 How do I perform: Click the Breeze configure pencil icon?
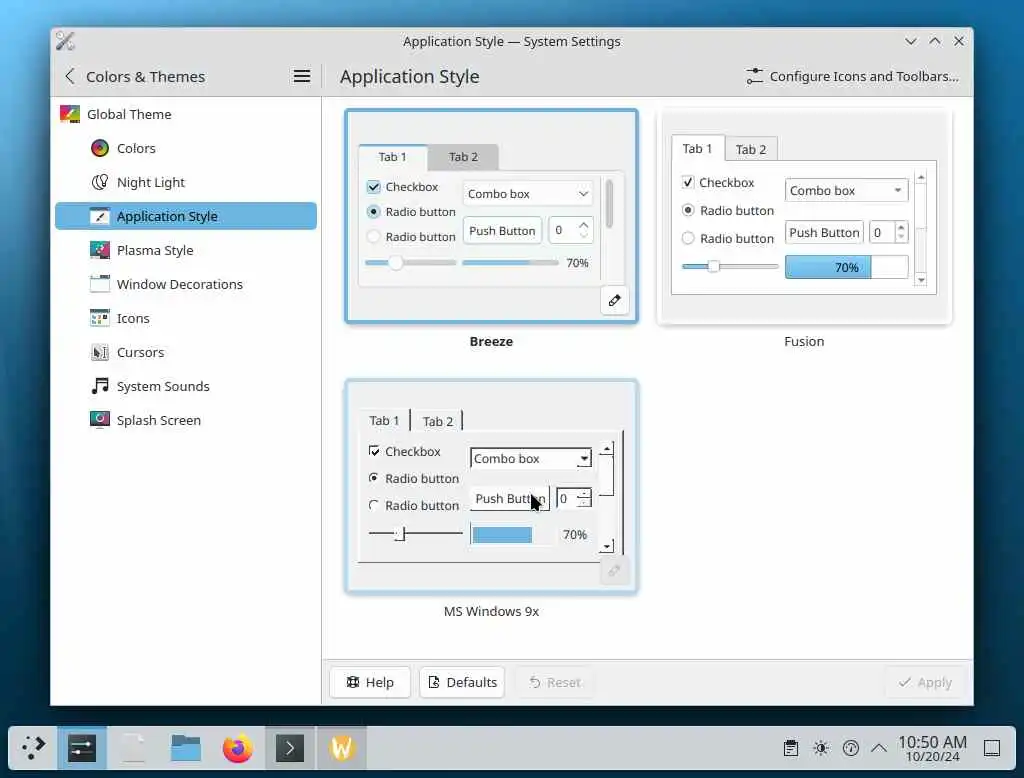(615, 300)
